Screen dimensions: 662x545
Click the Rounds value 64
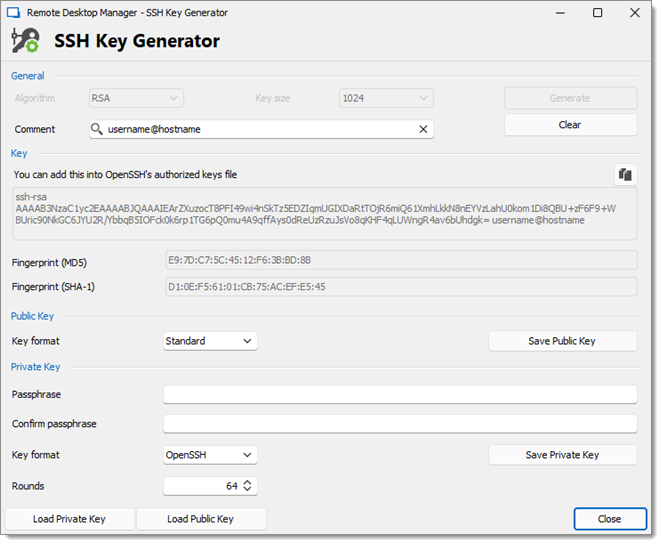pos(232,486)
